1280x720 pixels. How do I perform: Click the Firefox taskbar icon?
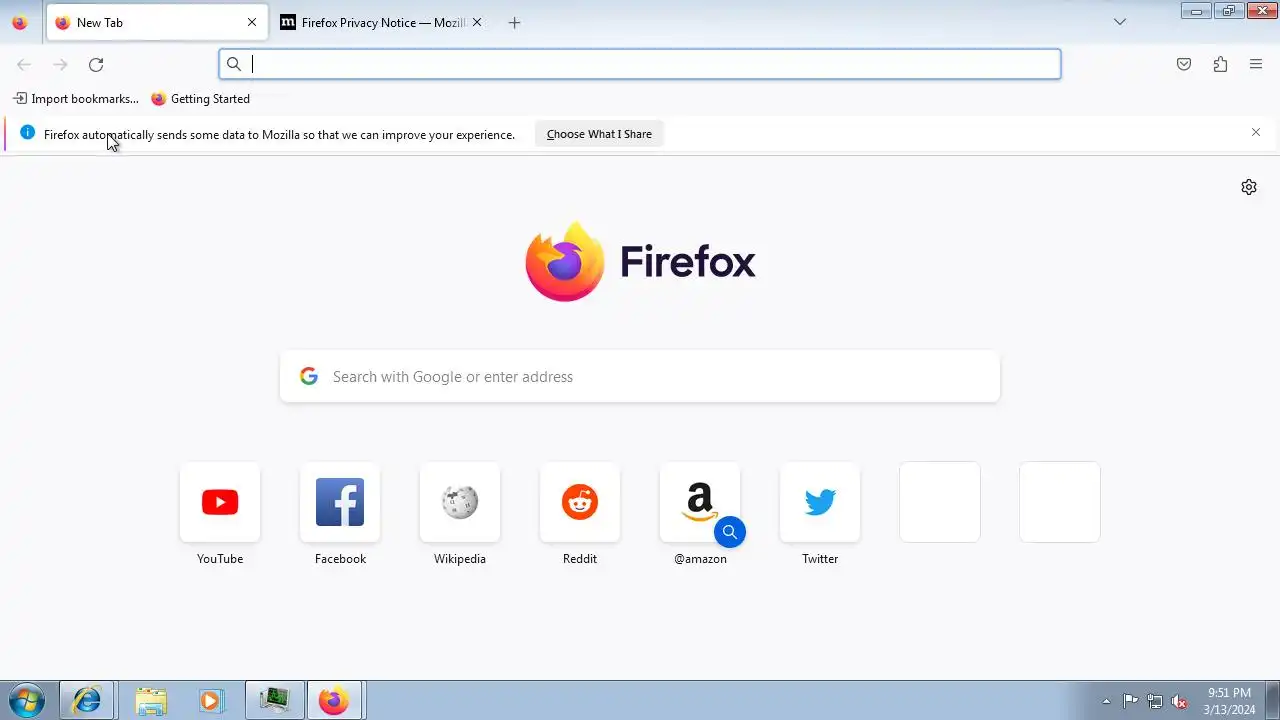coord(334,701)
